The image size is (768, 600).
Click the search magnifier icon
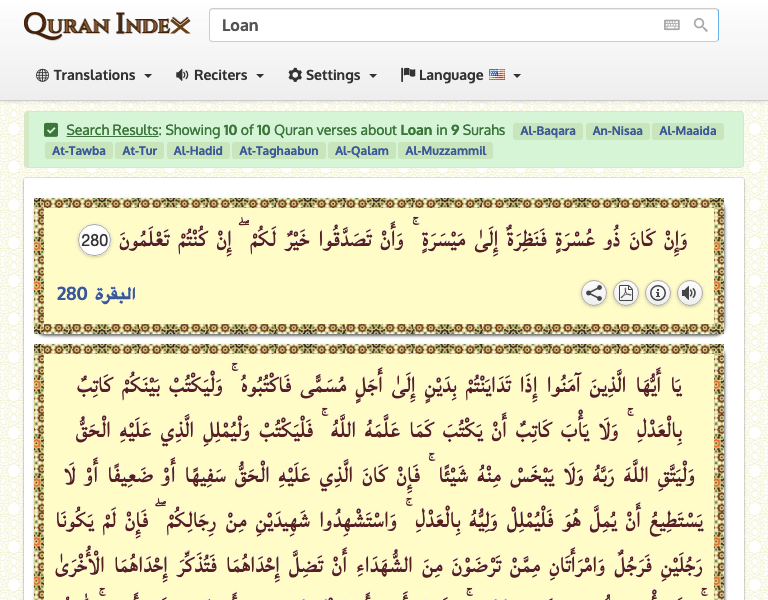pos(700,25)
